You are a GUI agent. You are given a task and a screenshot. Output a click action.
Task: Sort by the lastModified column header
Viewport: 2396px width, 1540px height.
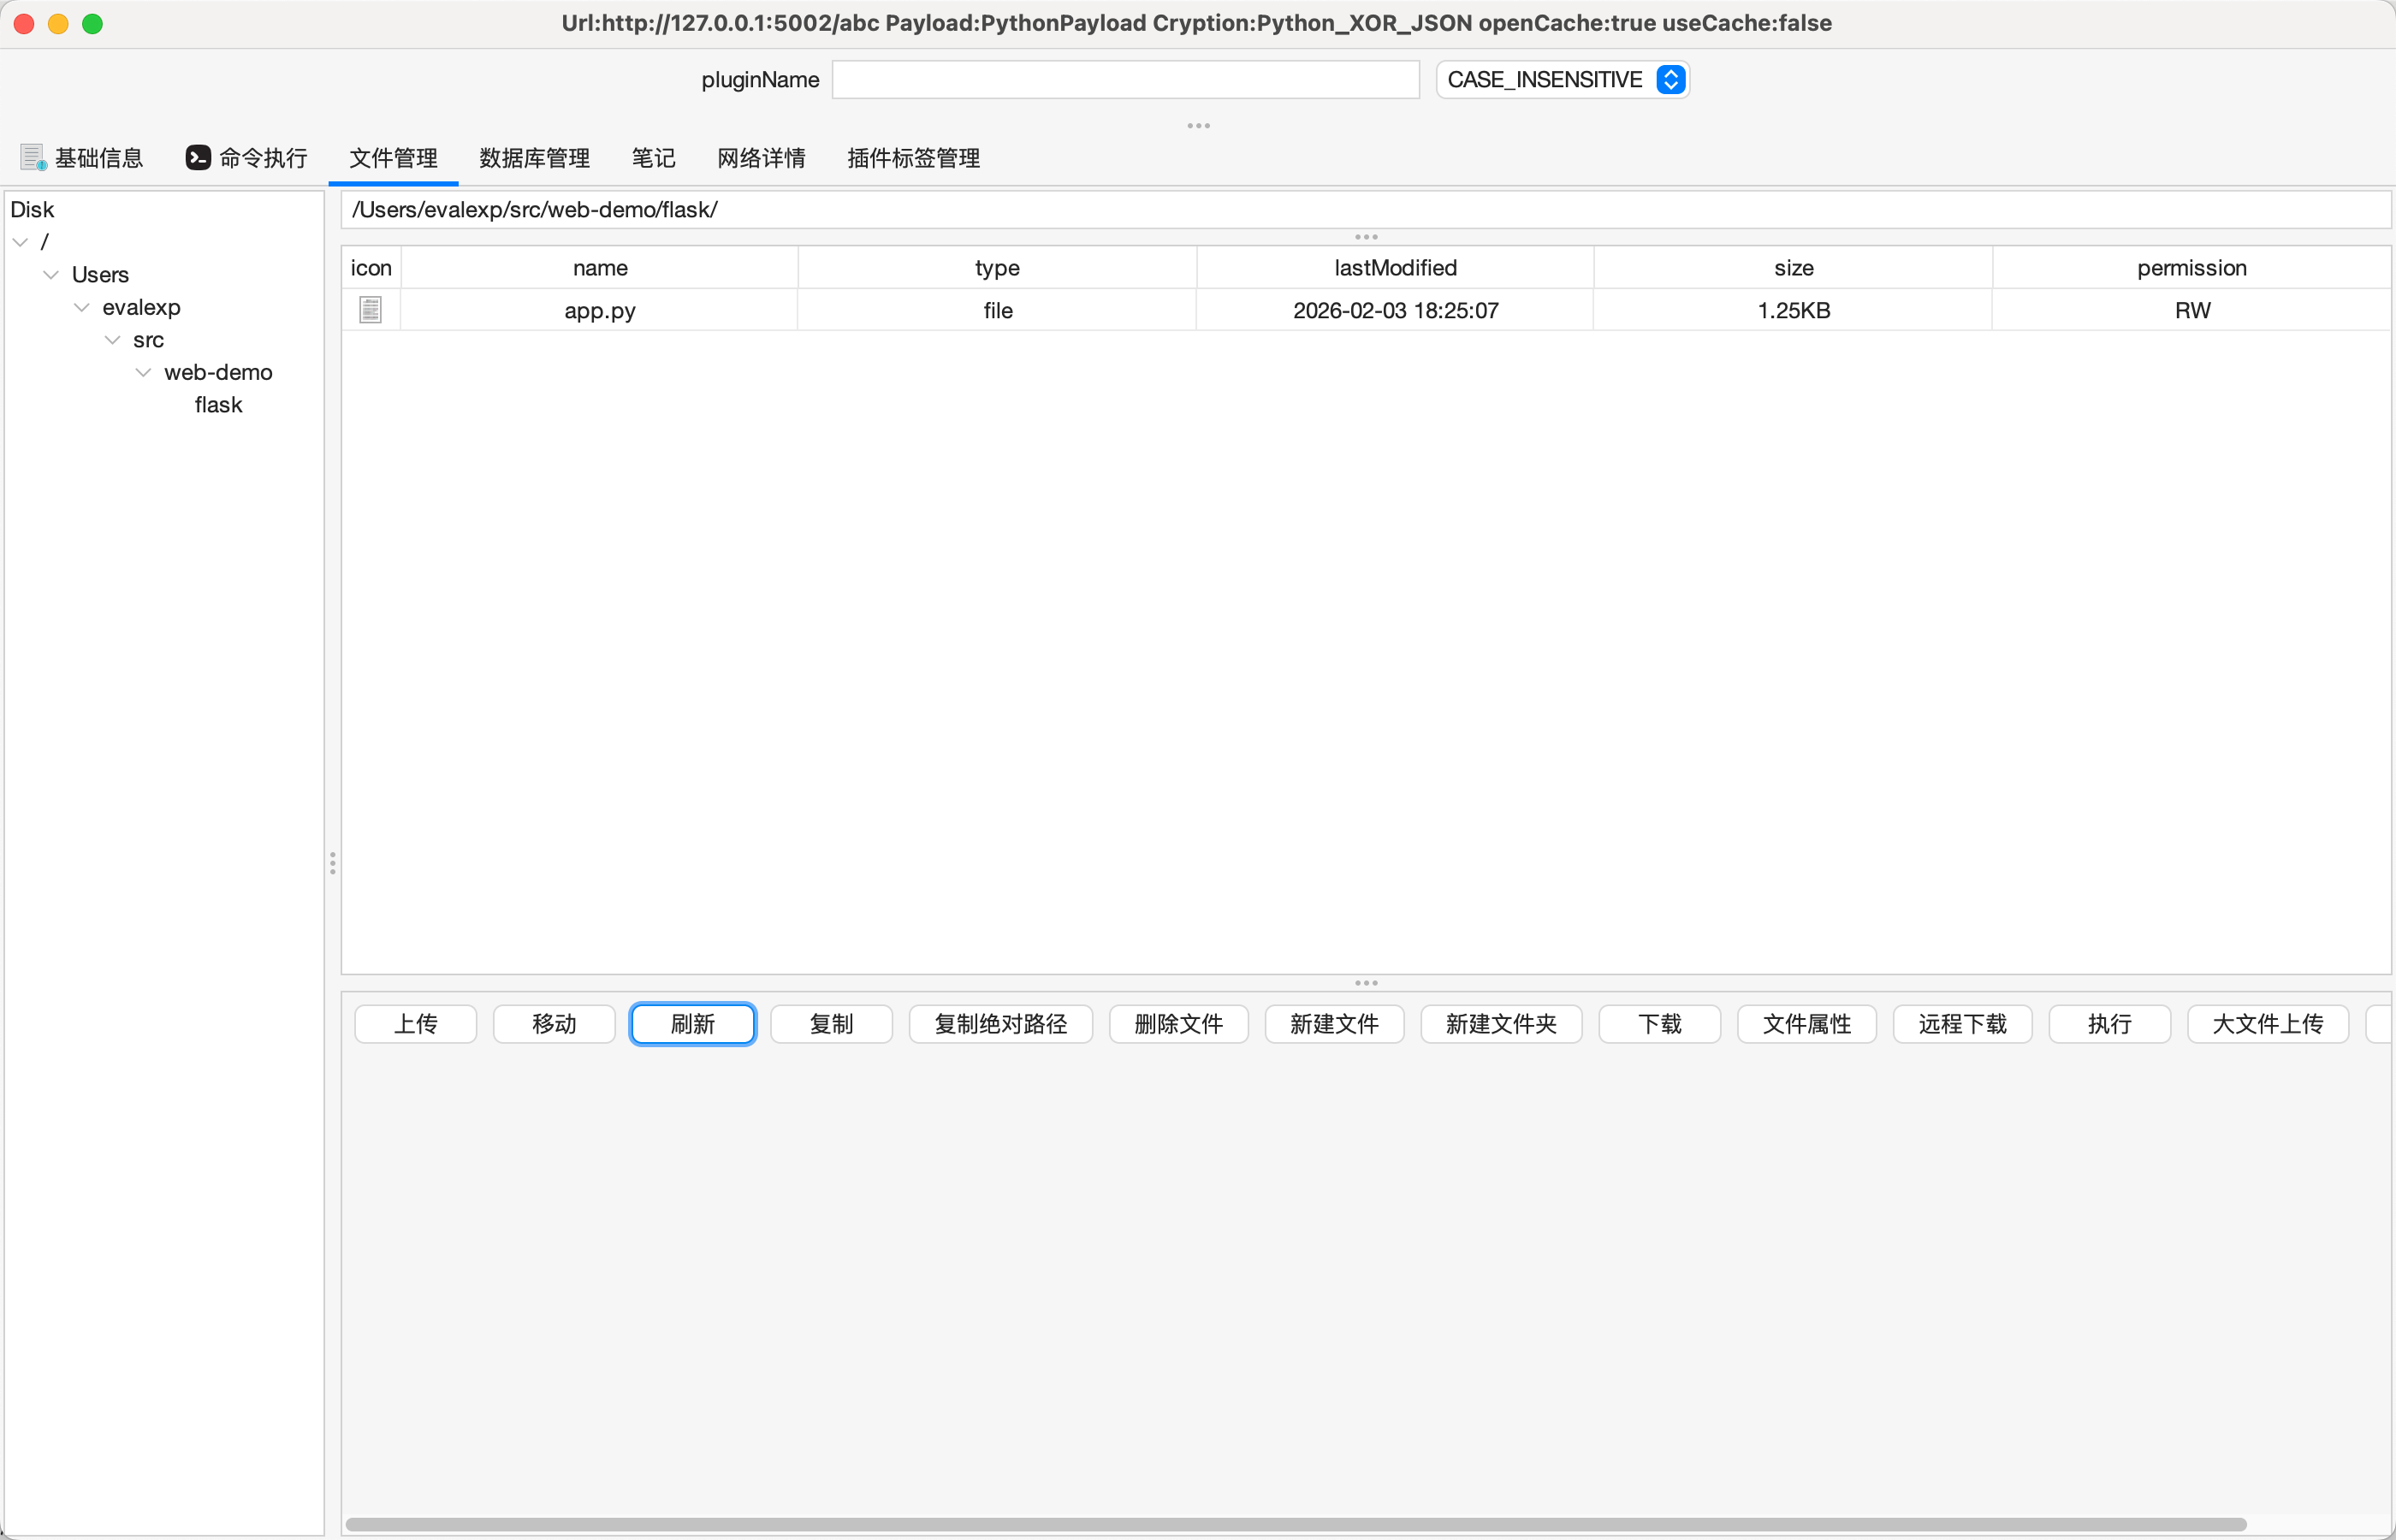click(x=1394, y=268)
